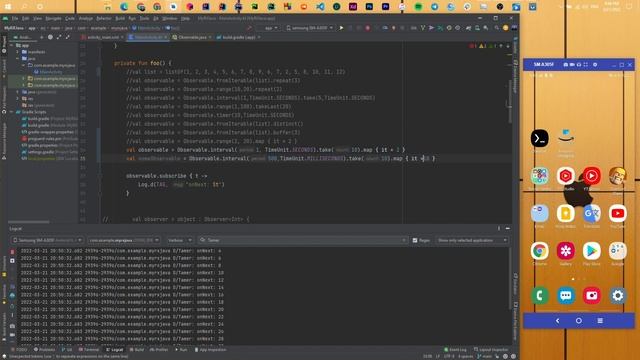Tap the phone Back navigation button

558,321
